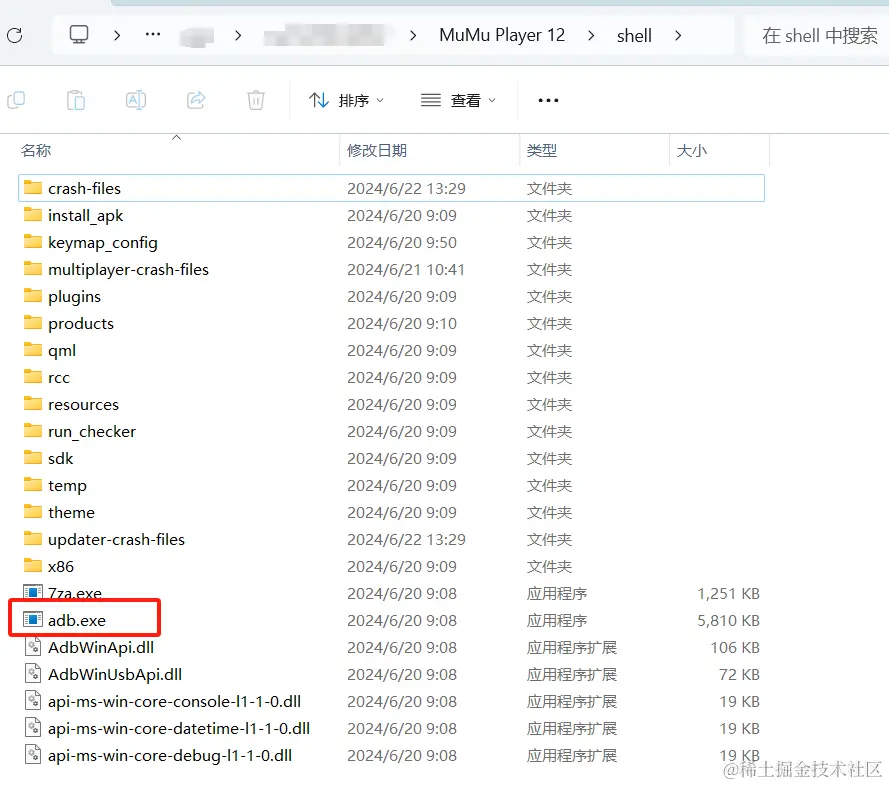The width and height of the screenshot is (889, 786).
Task: Select the AdbWinApi.dll file icon
Action: click(x=33, y=646)
